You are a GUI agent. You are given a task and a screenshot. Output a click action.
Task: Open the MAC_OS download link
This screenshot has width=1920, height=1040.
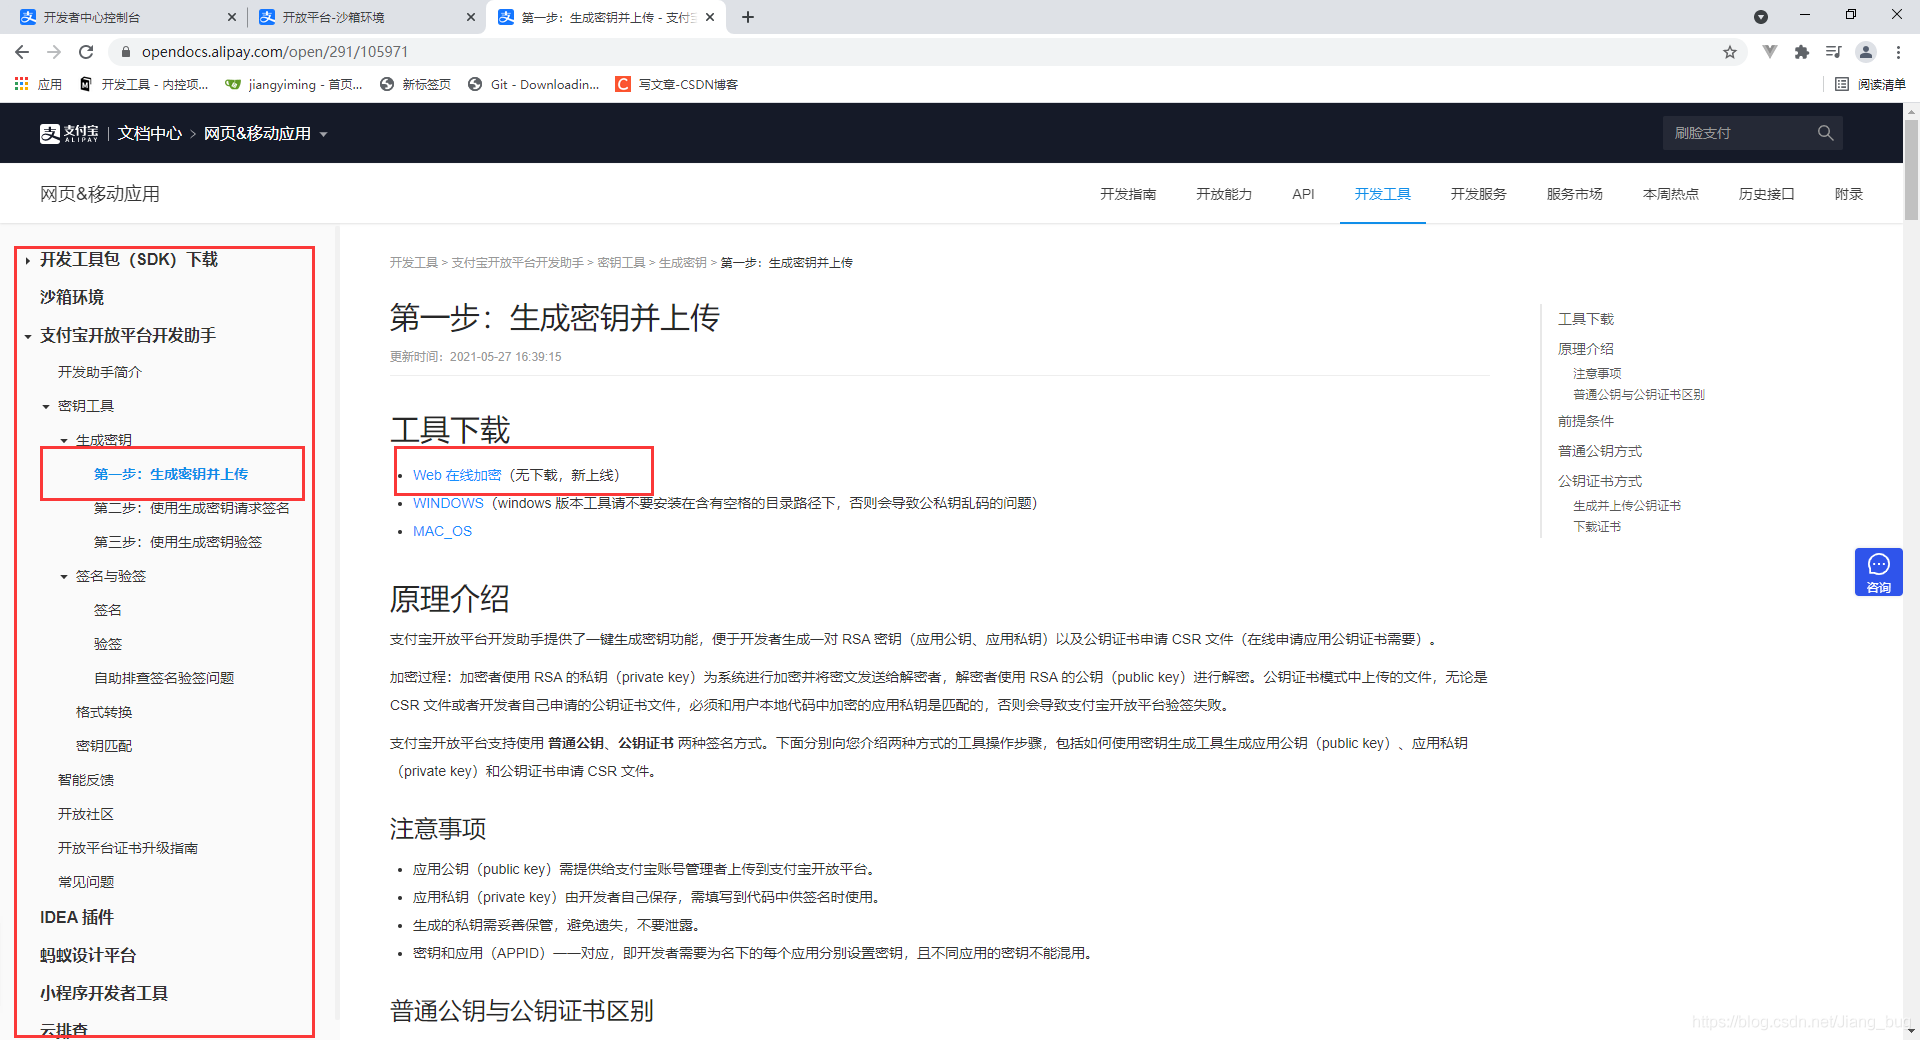442,531
